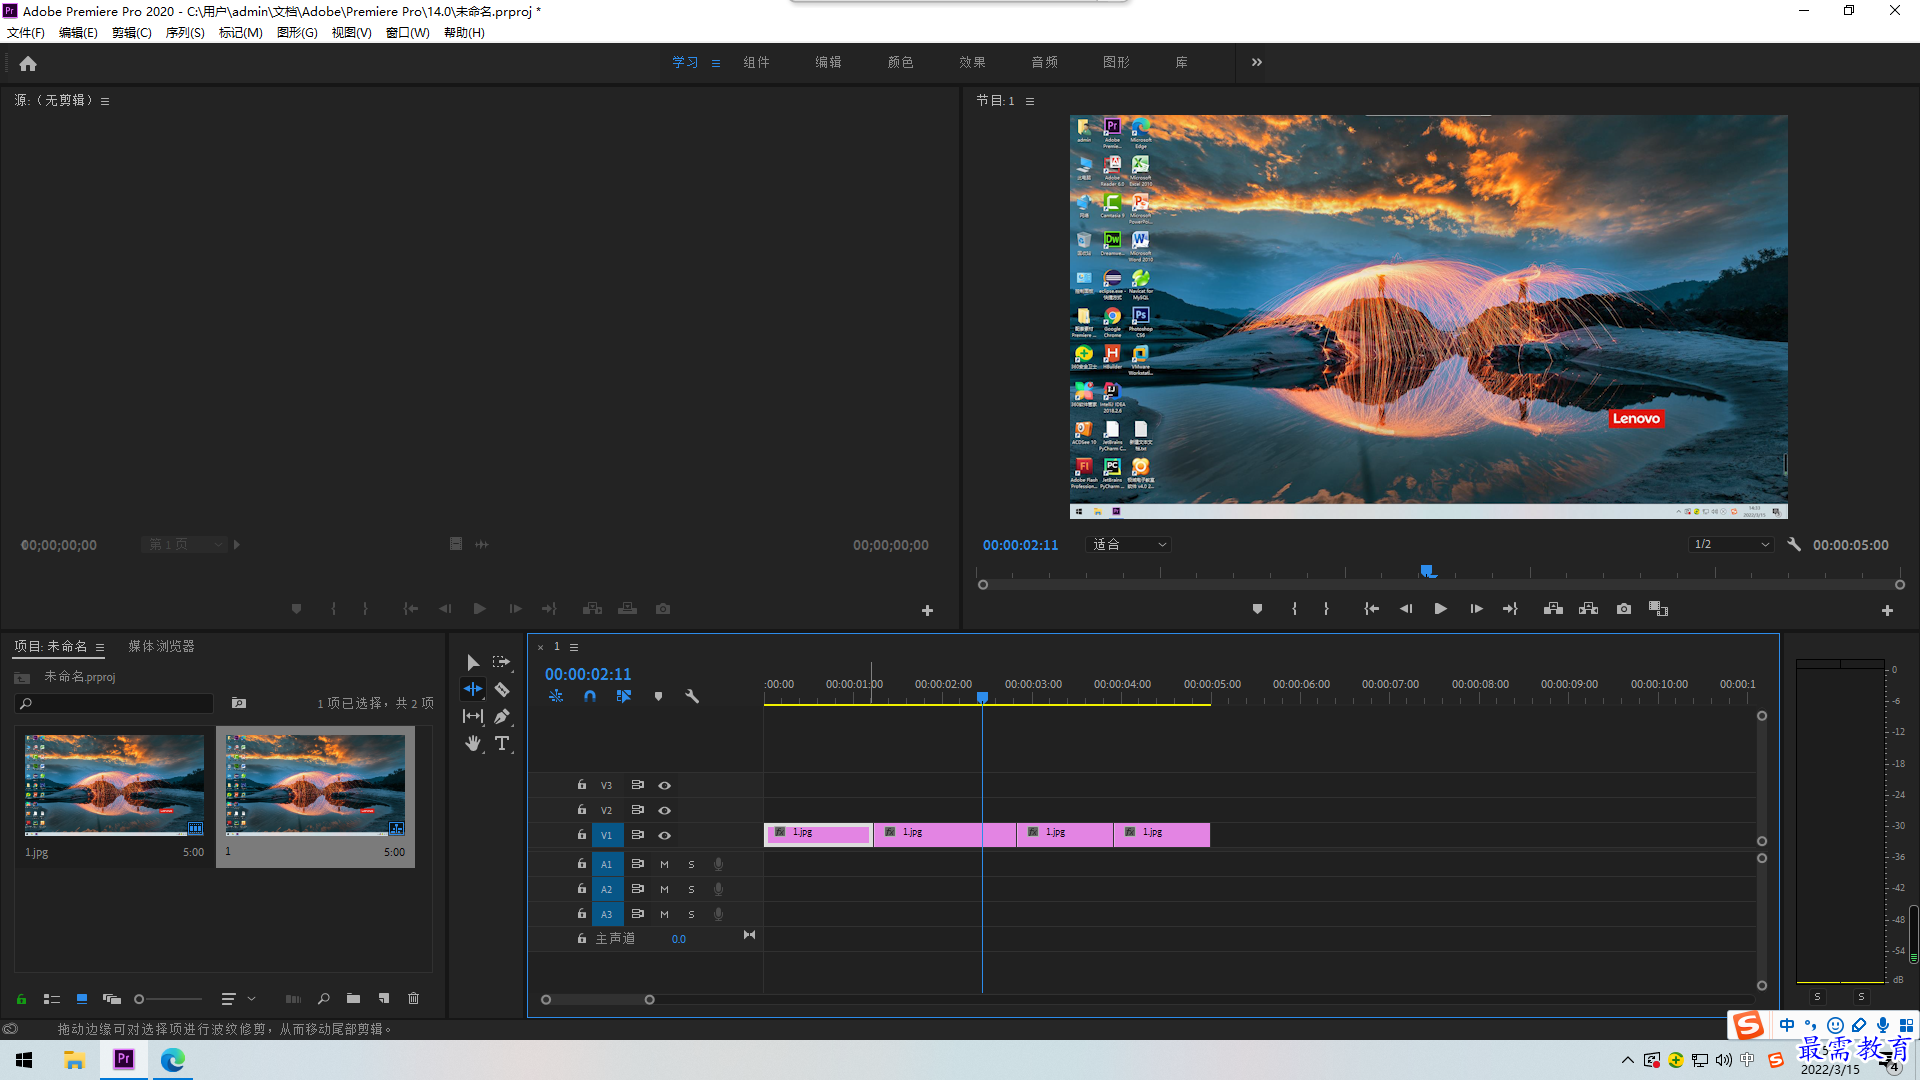Toggle visibility eye of track V1
This screenshot has width=1920, height=1080.
(664, 835)
